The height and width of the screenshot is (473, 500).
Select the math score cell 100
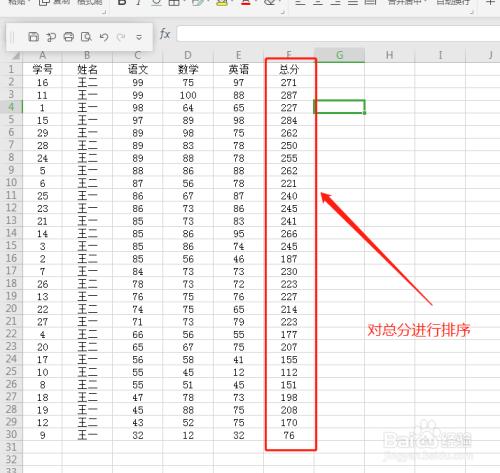pyautogui.click(x=188, y=95)
